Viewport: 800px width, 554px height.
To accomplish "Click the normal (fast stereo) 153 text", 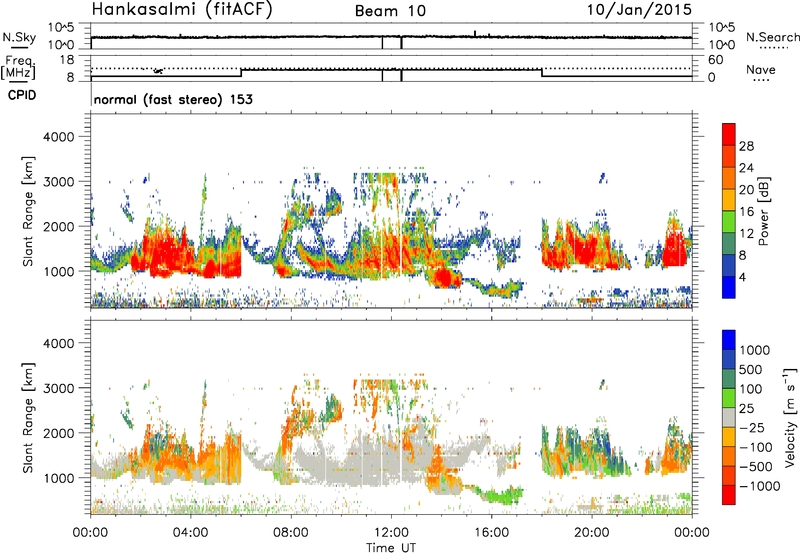I will [x=173, y=99].
